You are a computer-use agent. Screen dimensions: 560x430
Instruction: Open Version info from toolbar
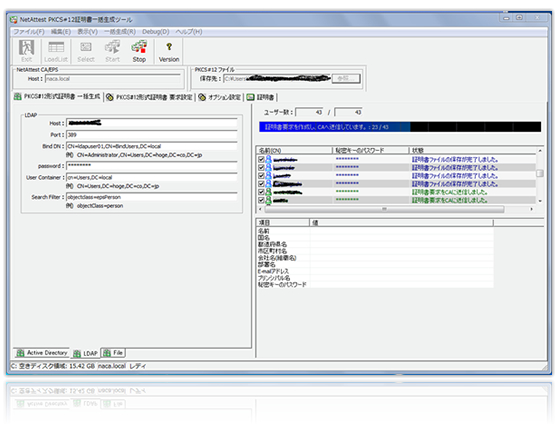pyautogui.click(x=169, y=47)
